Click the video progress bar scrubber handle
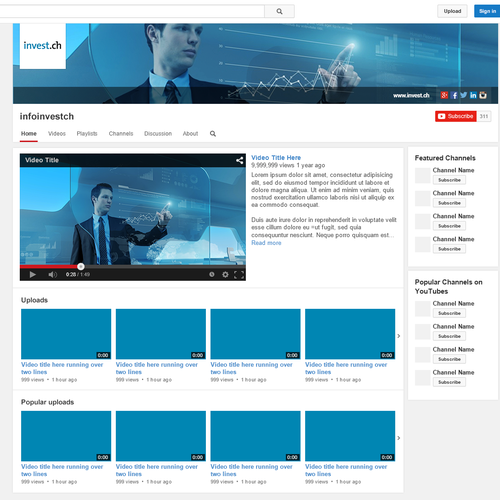 pos(81,266)
